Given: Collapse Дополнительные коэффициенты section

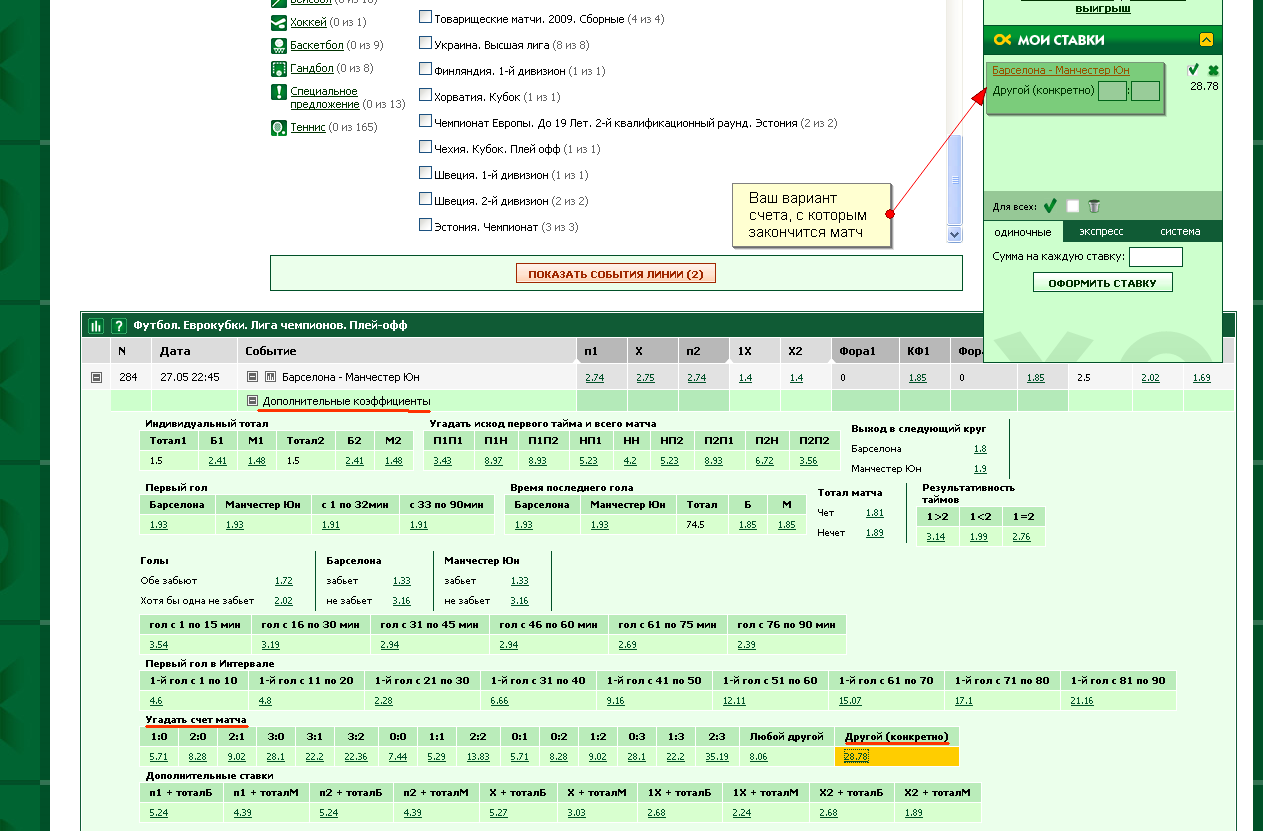Looking at the screenshot, I should [x=253, y=401].
